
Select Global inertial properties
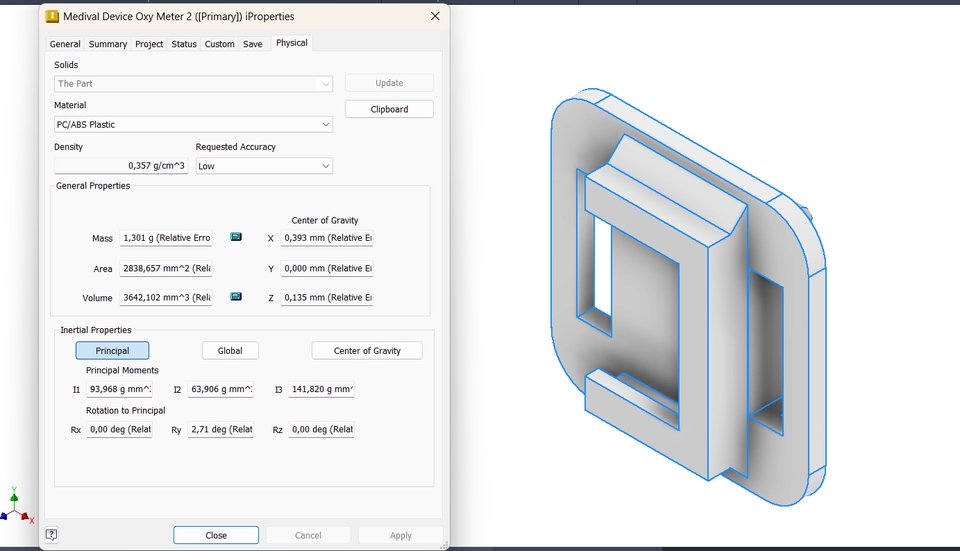230,351
